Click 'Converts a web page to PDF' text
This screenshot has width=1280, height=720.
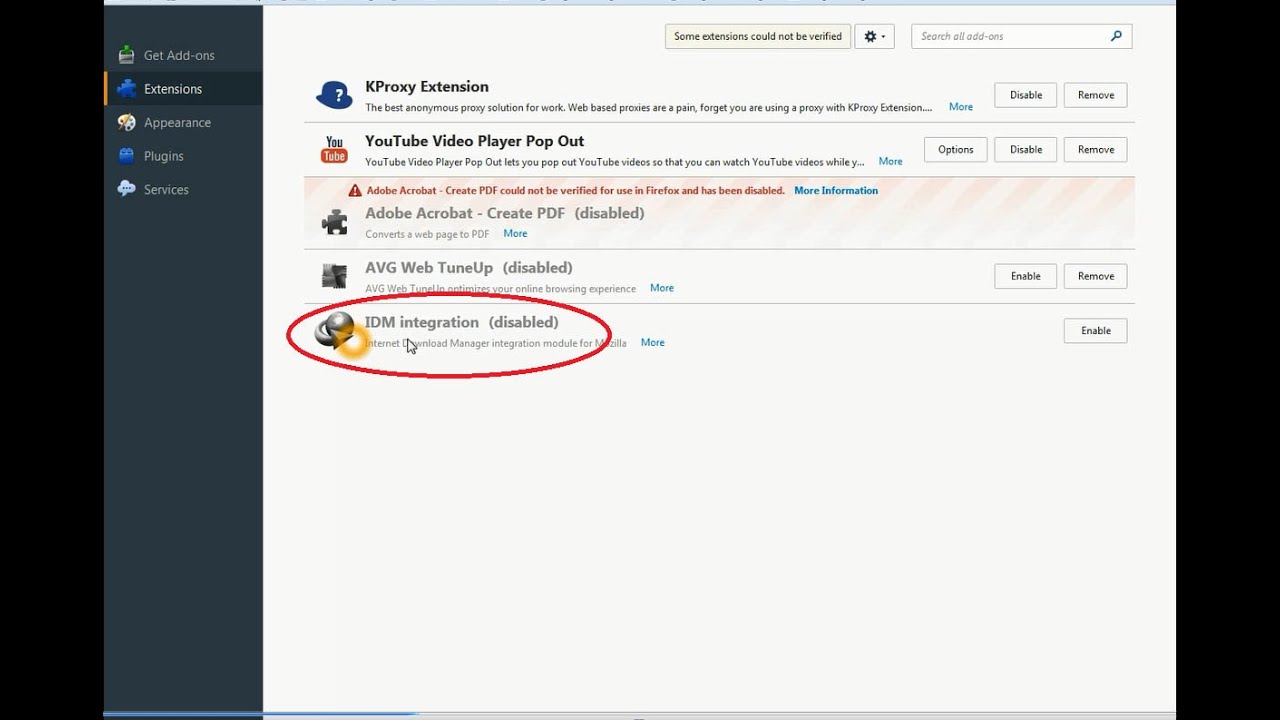(427, 234)
